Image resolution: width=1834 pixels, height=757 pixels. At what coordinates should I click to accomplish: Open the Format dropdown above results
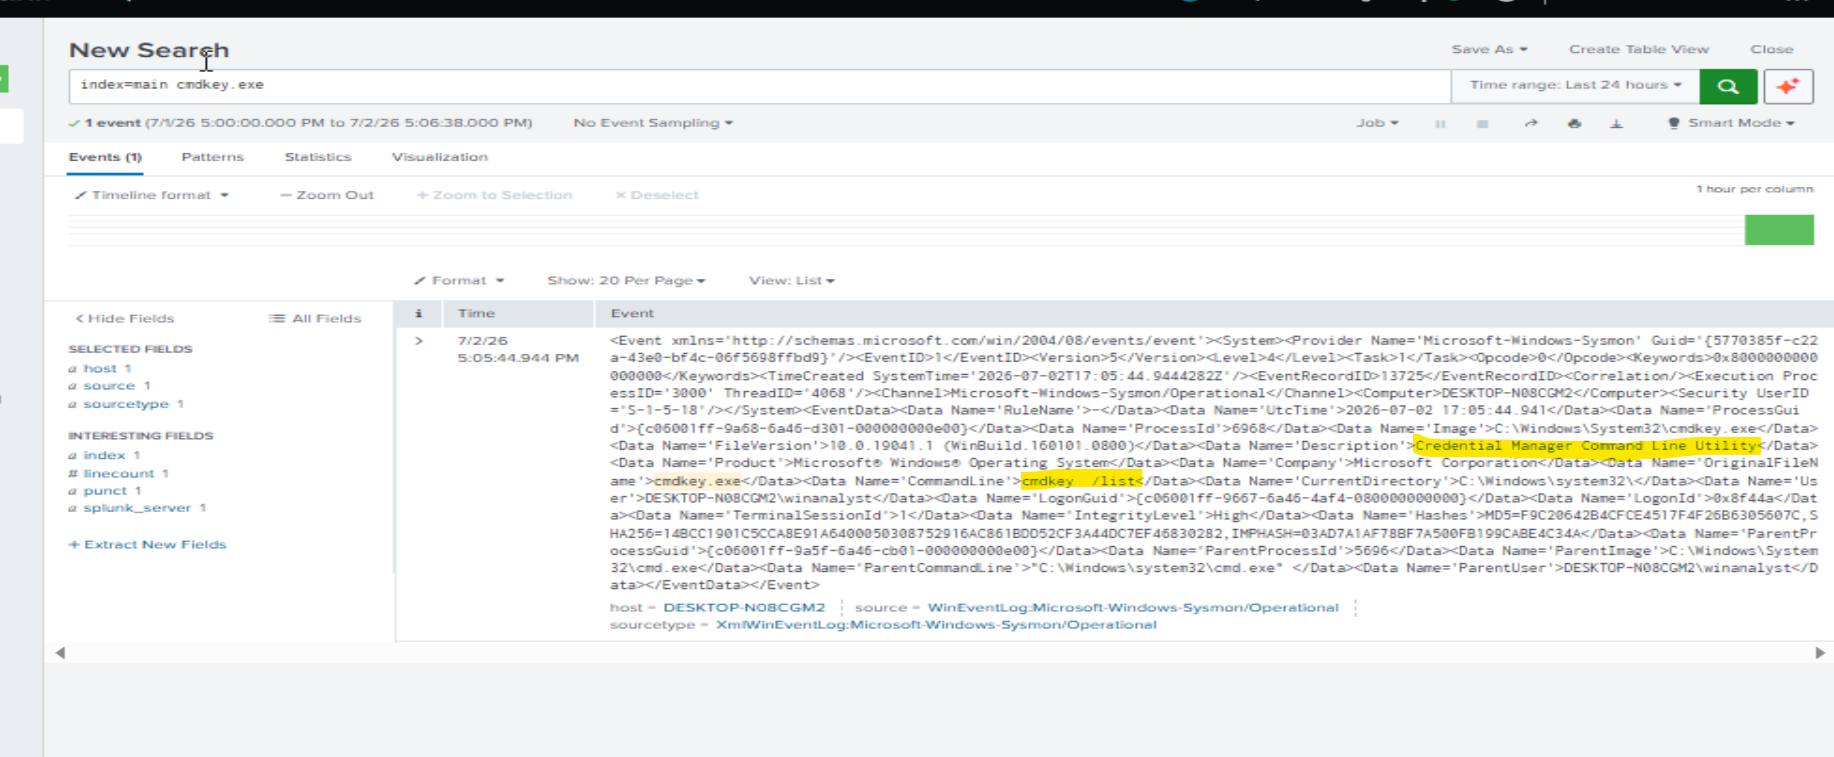pyautogui.click(x=459, y=281)
